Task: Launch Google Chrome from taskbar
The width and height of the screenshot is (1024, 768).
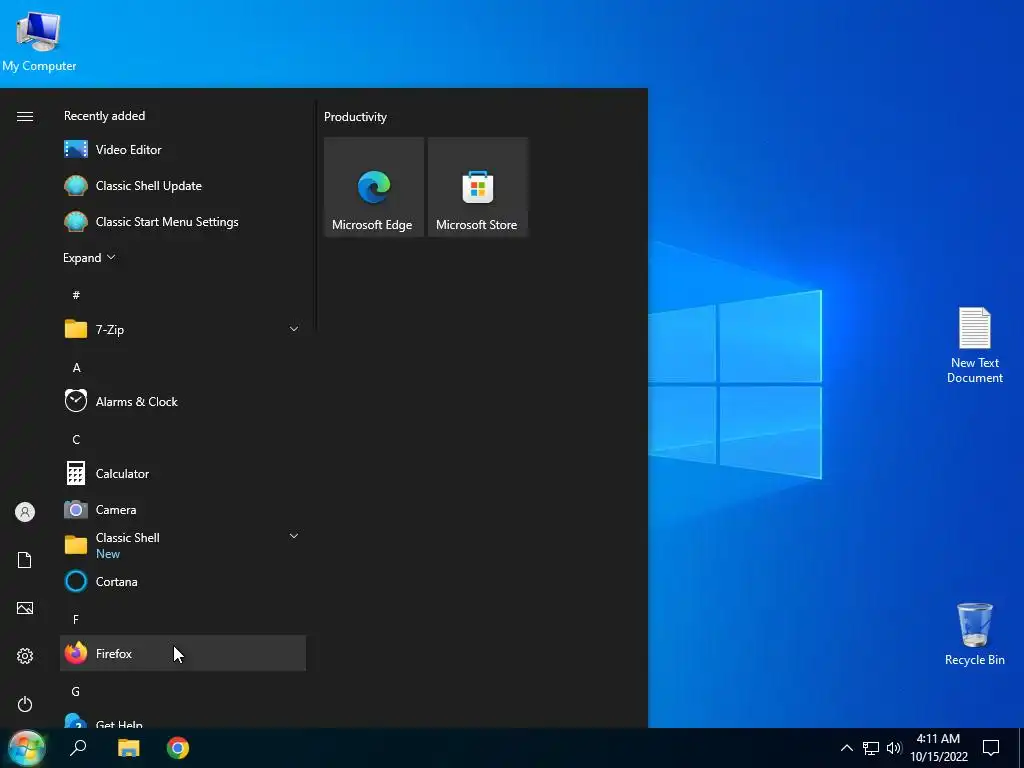Action: click(x=178, y=748)
